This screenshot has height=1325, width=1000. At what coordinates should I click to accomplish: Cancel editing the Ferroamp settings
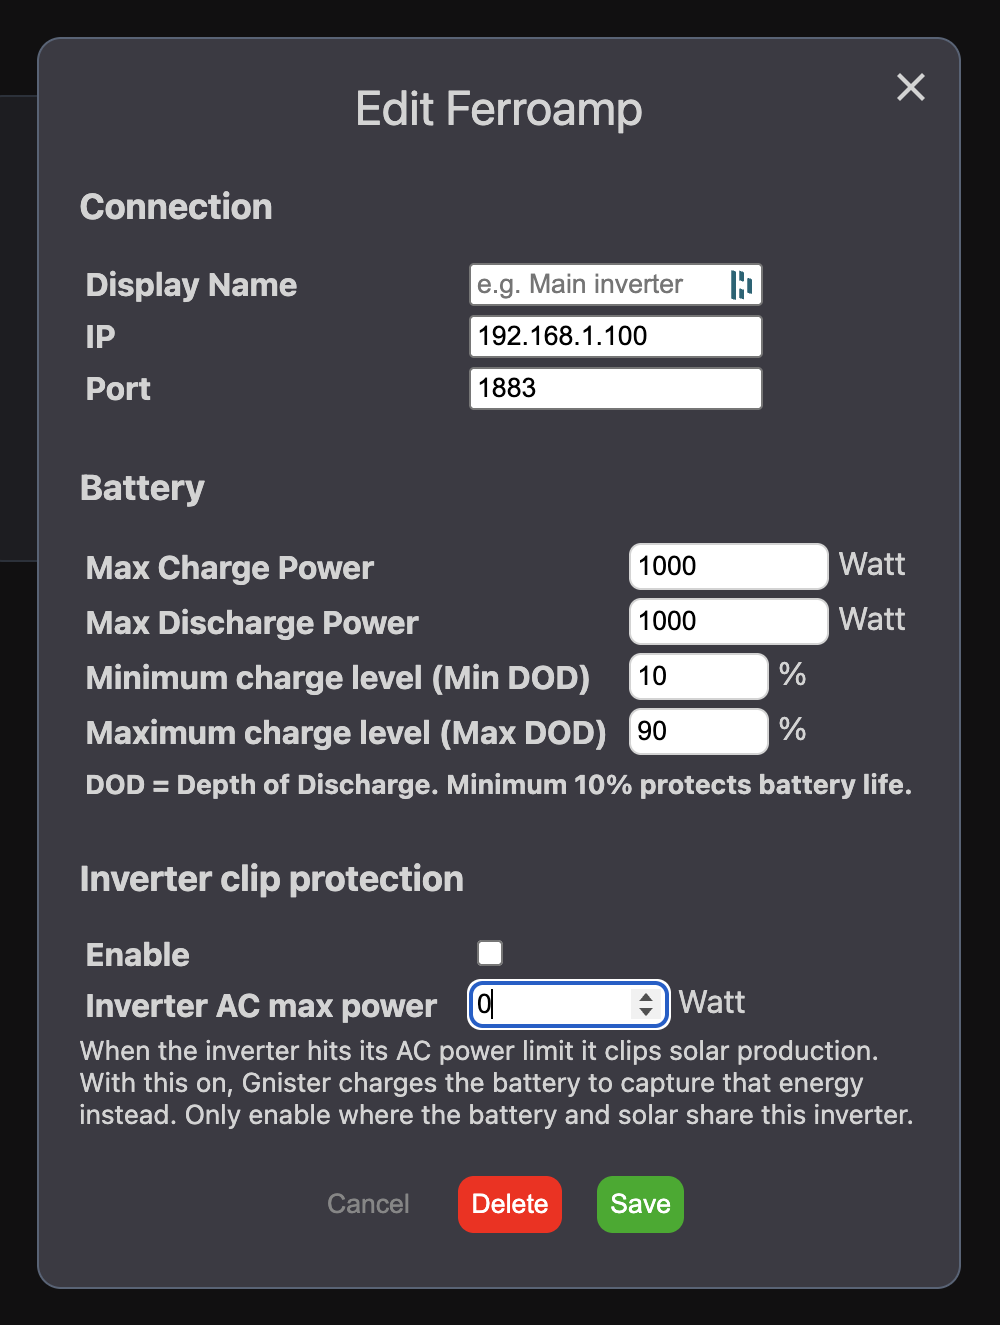point(368,1204)
